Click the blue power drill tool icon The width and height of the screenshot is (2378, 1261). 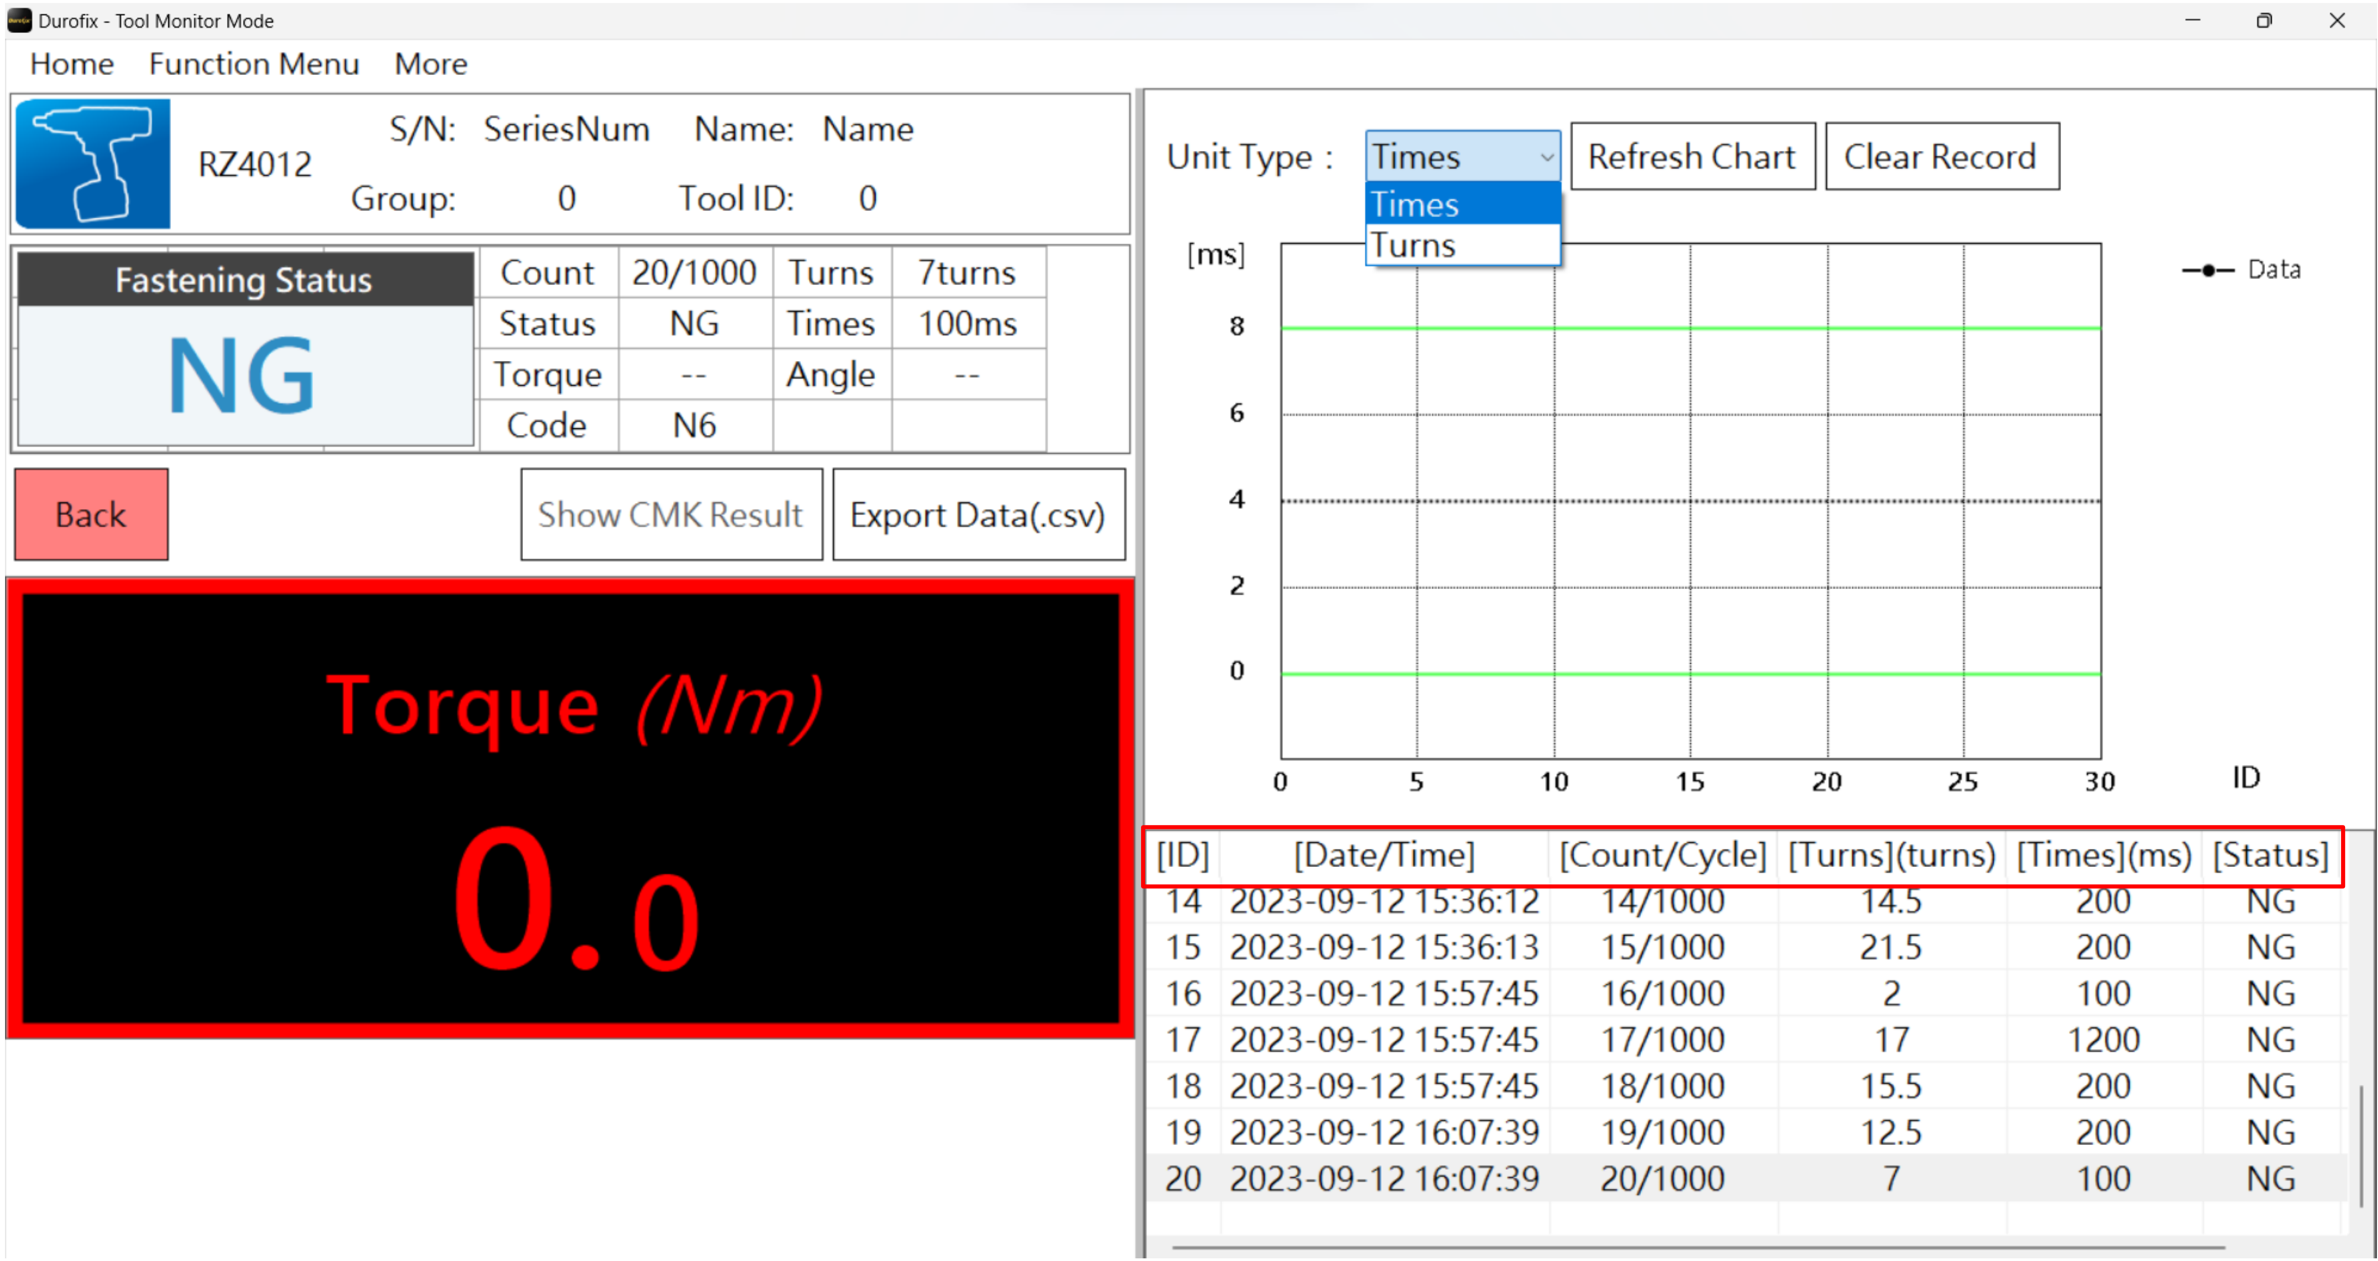click(x=92, y=164)
